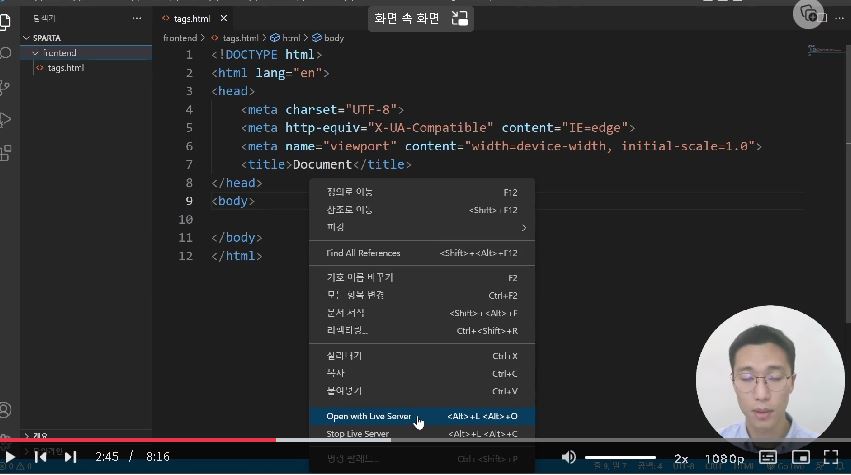This screenshot has width=851, height=475.
Task: Choose the Ctrl+Shift+R refactor entry
Action: (x=422, y=331)
